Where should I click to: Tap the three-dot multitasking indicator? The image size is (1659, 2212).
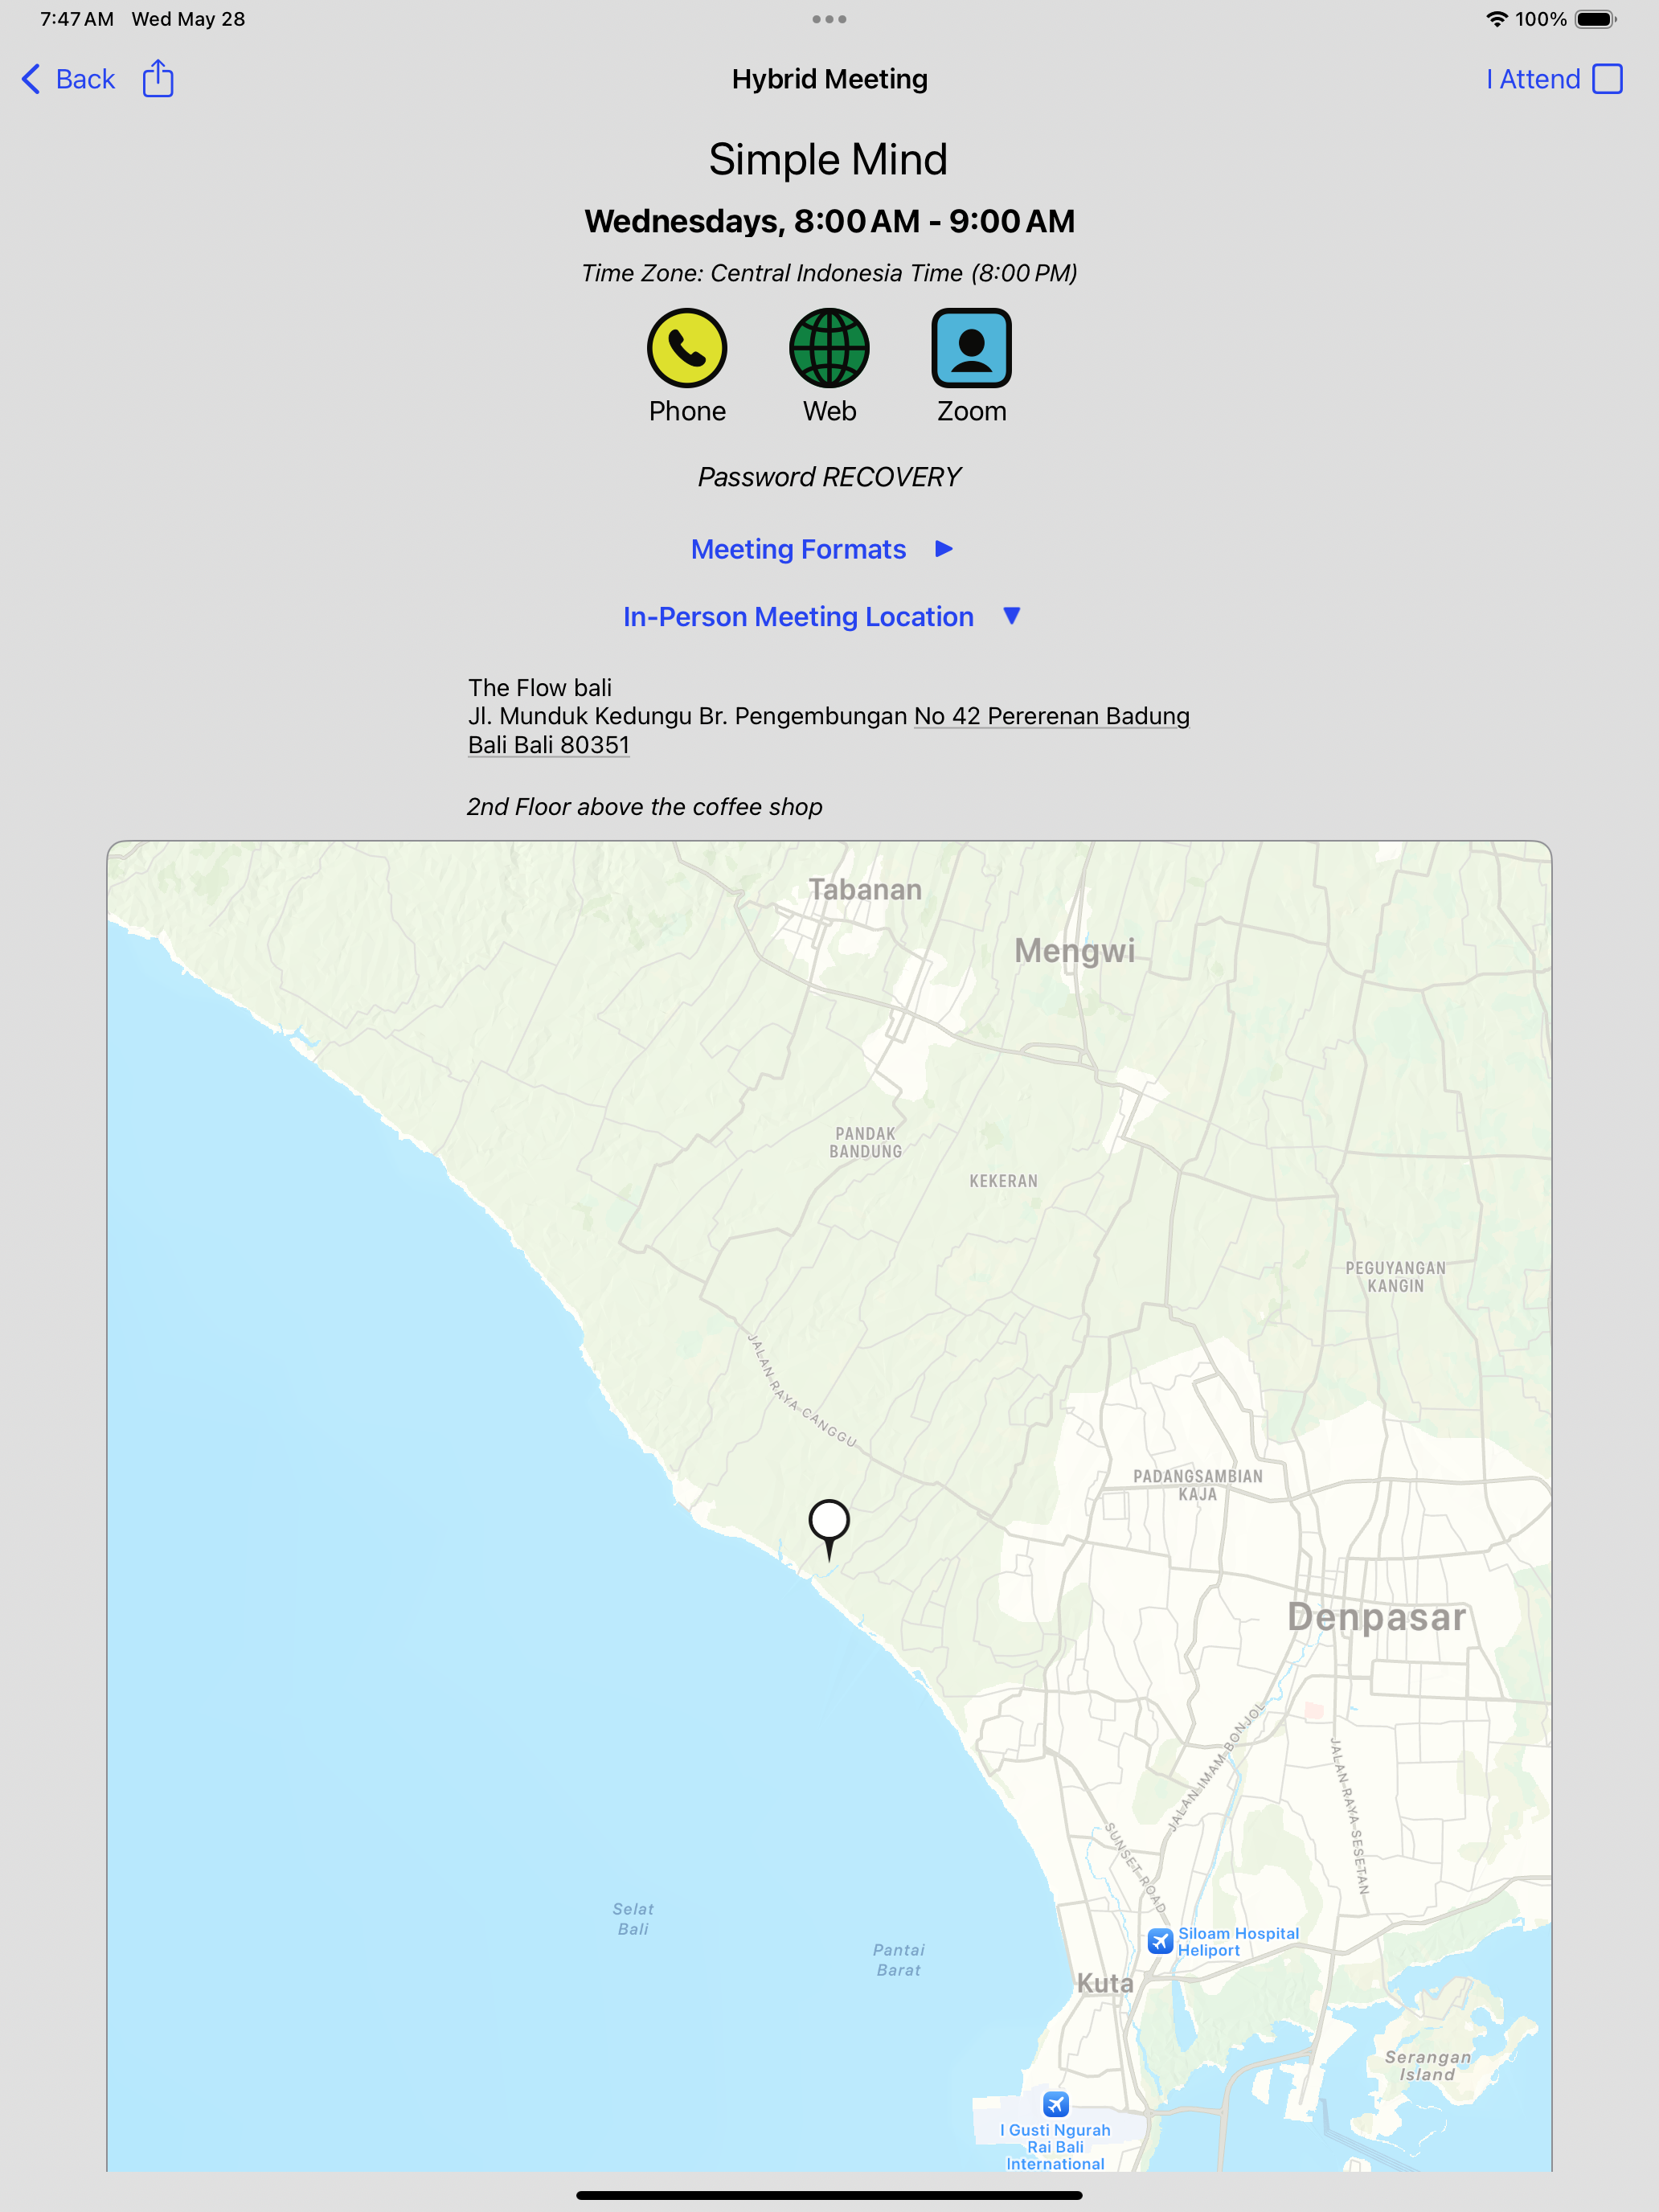[x=829, y=19]
